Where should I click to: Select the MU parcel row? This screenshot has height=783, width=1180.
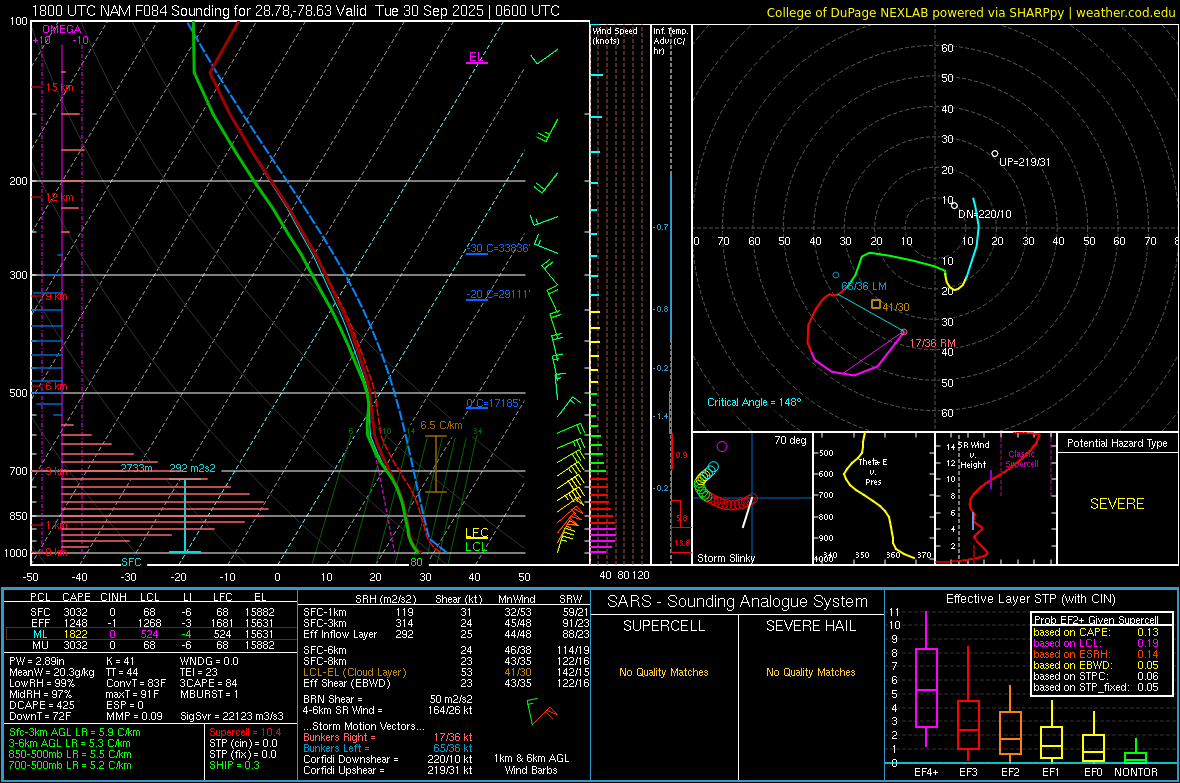click(149, 645)
